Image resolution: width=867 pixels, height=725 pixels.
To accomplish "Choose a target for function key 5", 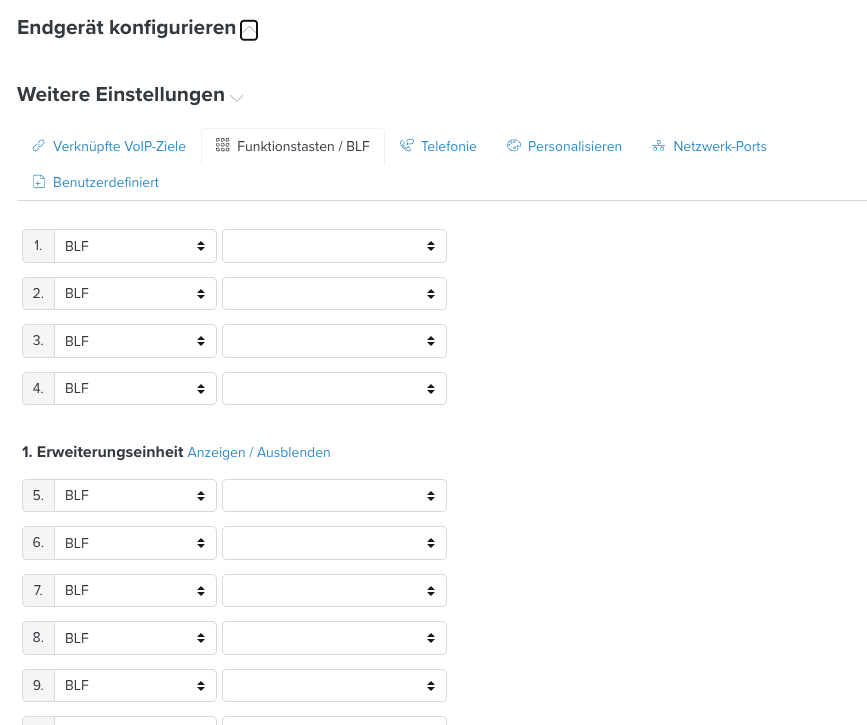I will click(x=335, y=495).
